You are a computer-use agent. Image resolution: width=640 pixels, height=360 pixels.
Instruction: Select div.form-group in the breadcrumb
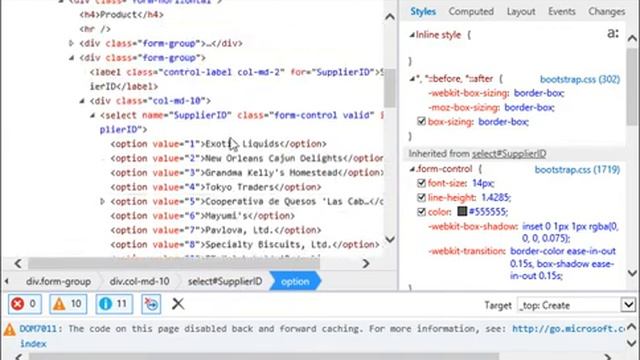[58, 282]
